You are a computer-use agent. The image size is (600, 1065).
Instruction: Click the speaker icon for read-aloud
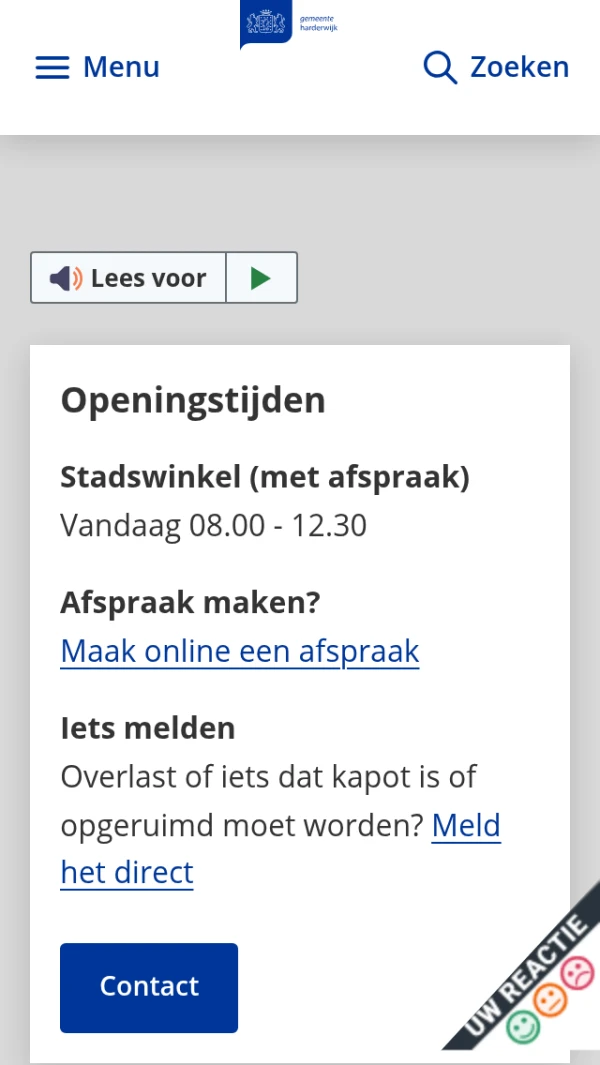pyautogui.click(x=66, y=278)
